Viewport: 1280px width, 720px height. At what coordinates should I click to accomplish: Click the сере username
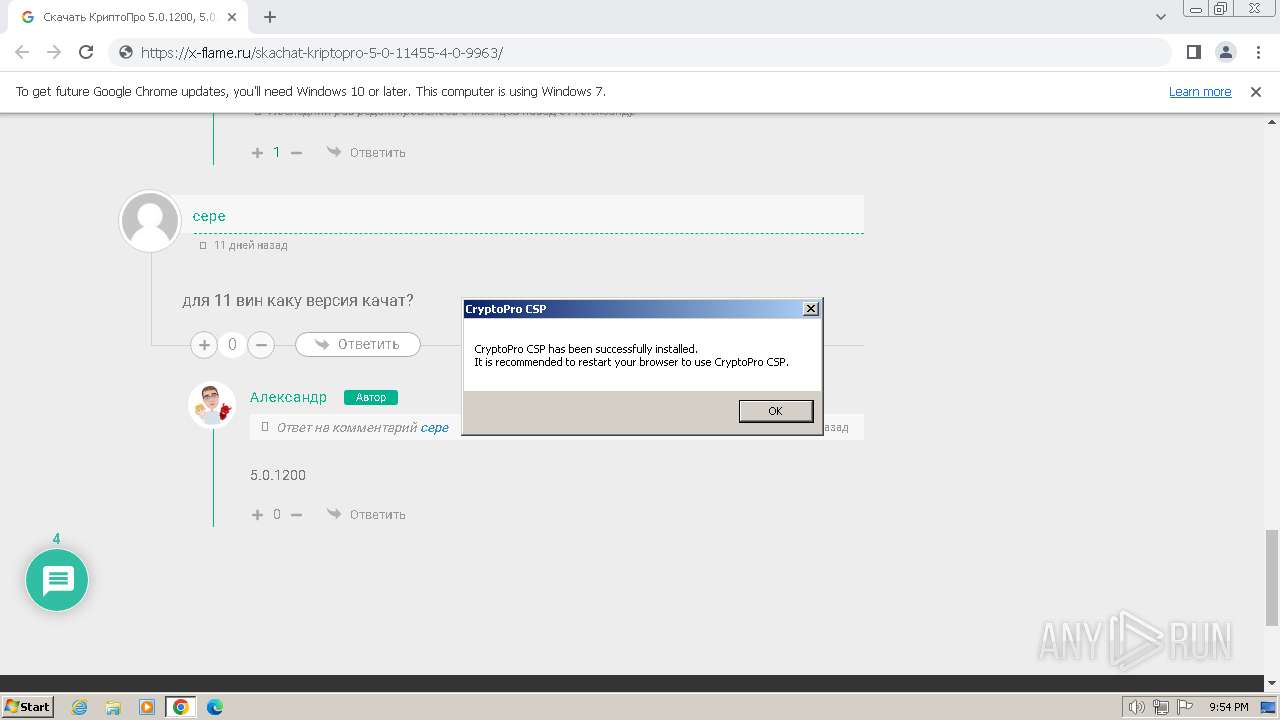tap(209, 216)
